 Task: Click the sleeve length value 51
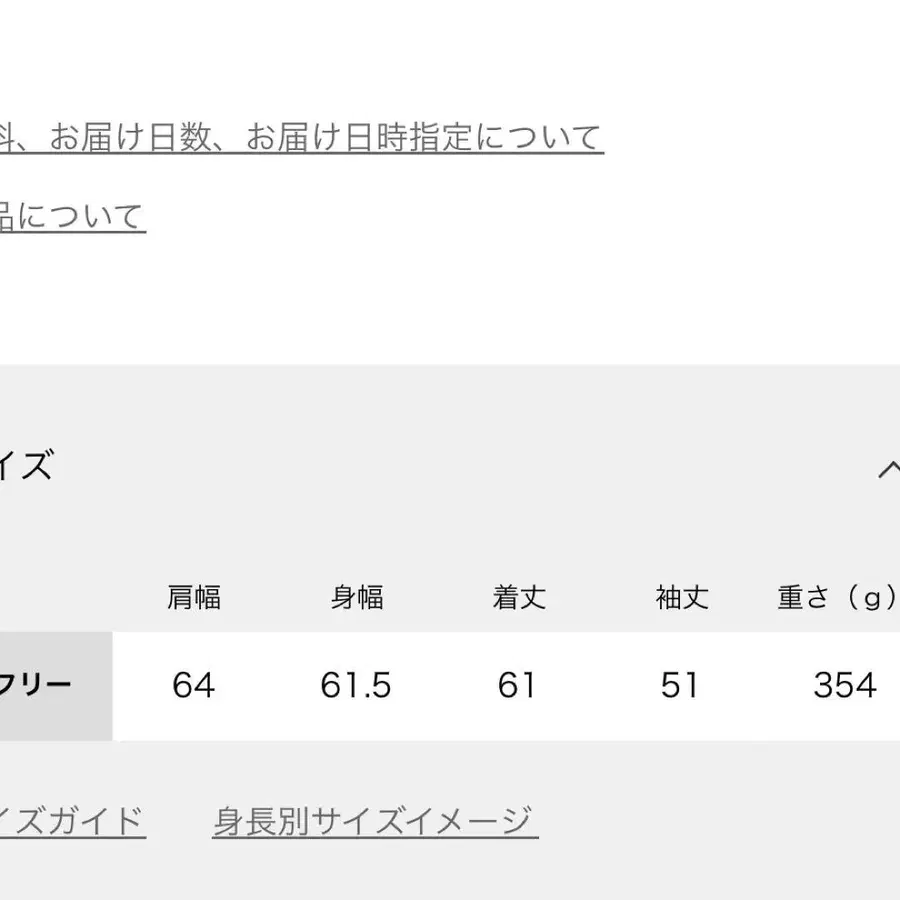pos(680,686)
